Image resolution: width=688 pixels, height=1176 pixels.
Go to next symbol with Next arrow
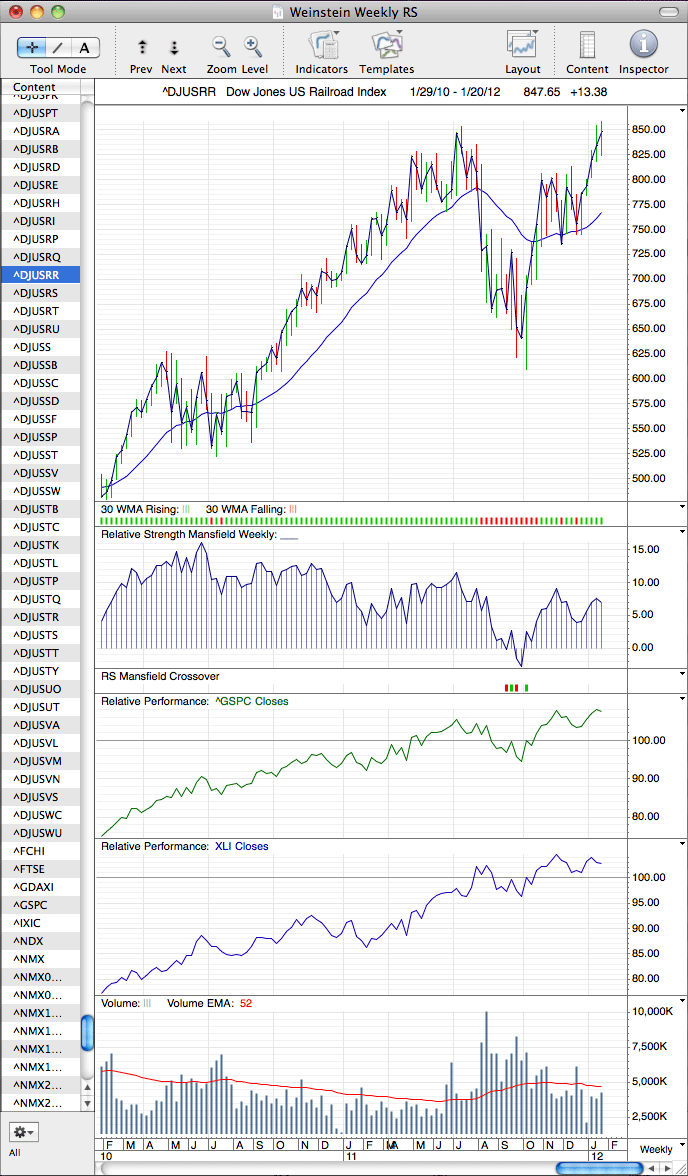point(174,47)
